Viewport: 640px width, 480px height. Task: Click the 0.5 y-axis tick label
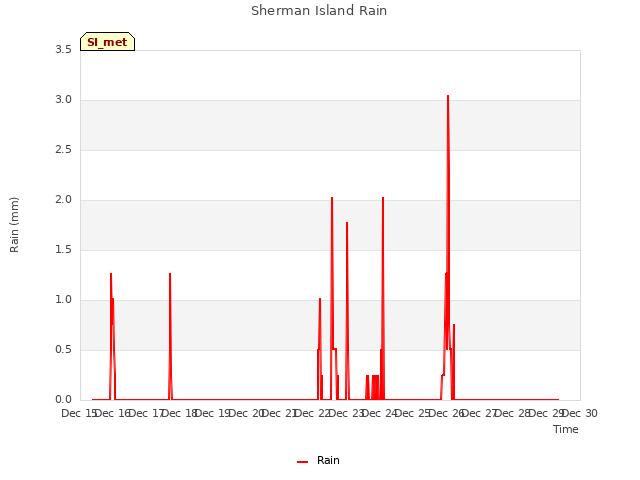(63, 350)
